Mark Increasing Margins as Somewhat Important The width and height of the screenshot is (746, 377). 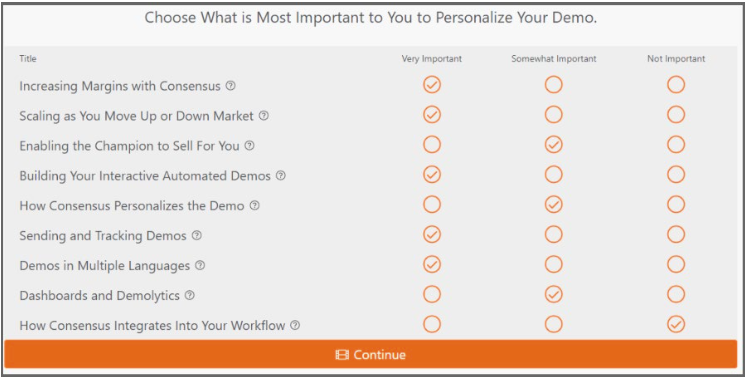coord(553,85)
